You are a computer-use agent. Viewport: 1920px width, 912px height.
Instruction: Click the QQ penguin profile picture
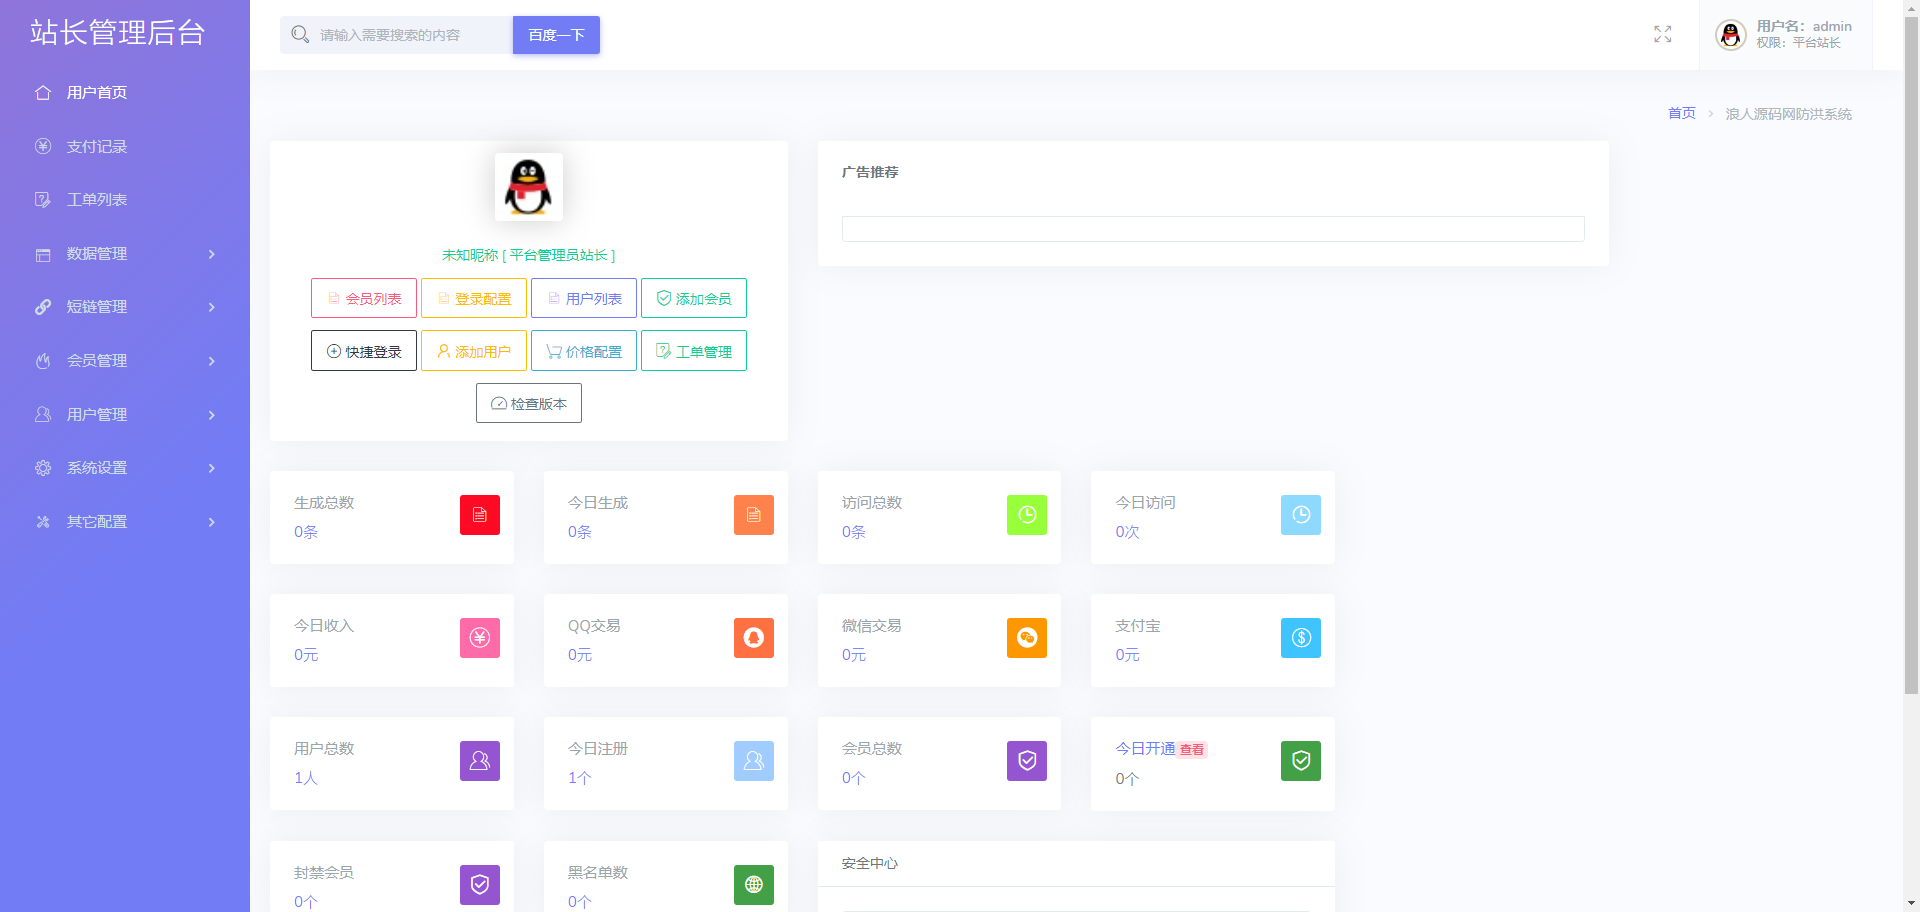(x=529, y=187)
